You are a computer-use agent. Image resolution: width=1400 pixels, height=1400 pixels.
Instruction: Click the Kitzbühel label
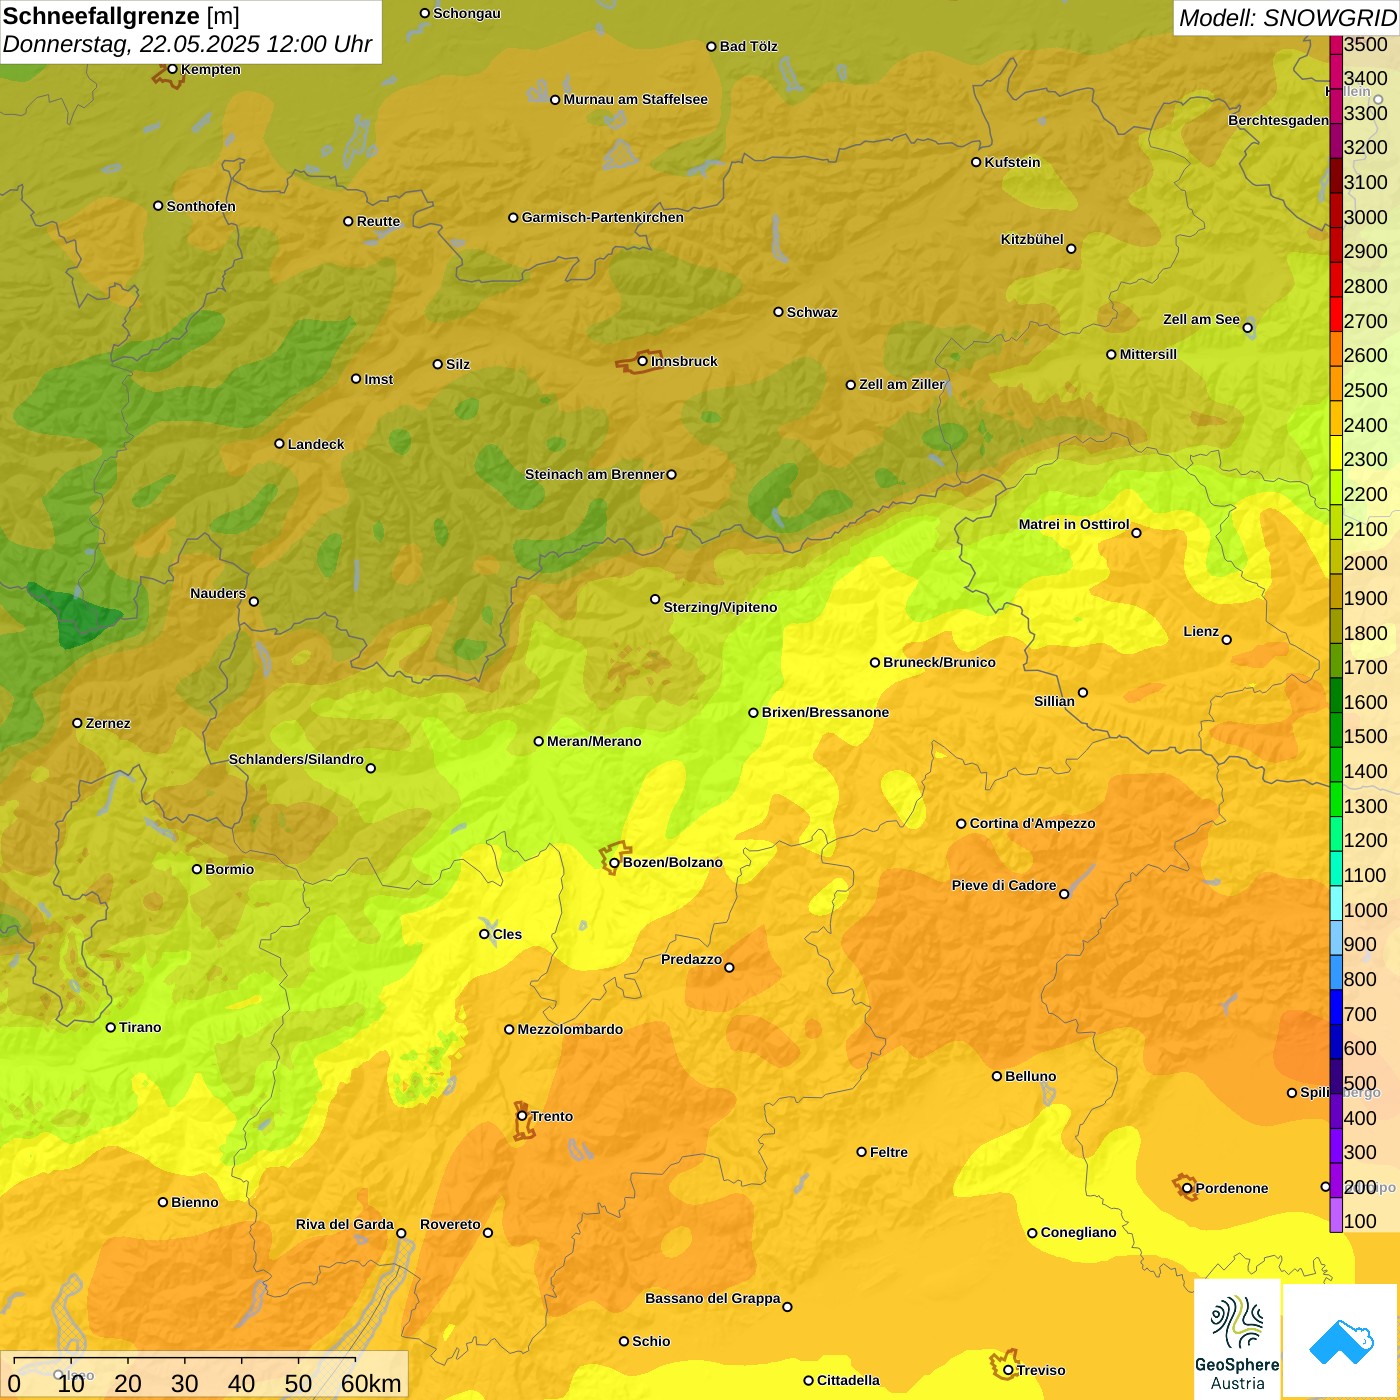pyautogui.click(x=1032, y=239)
